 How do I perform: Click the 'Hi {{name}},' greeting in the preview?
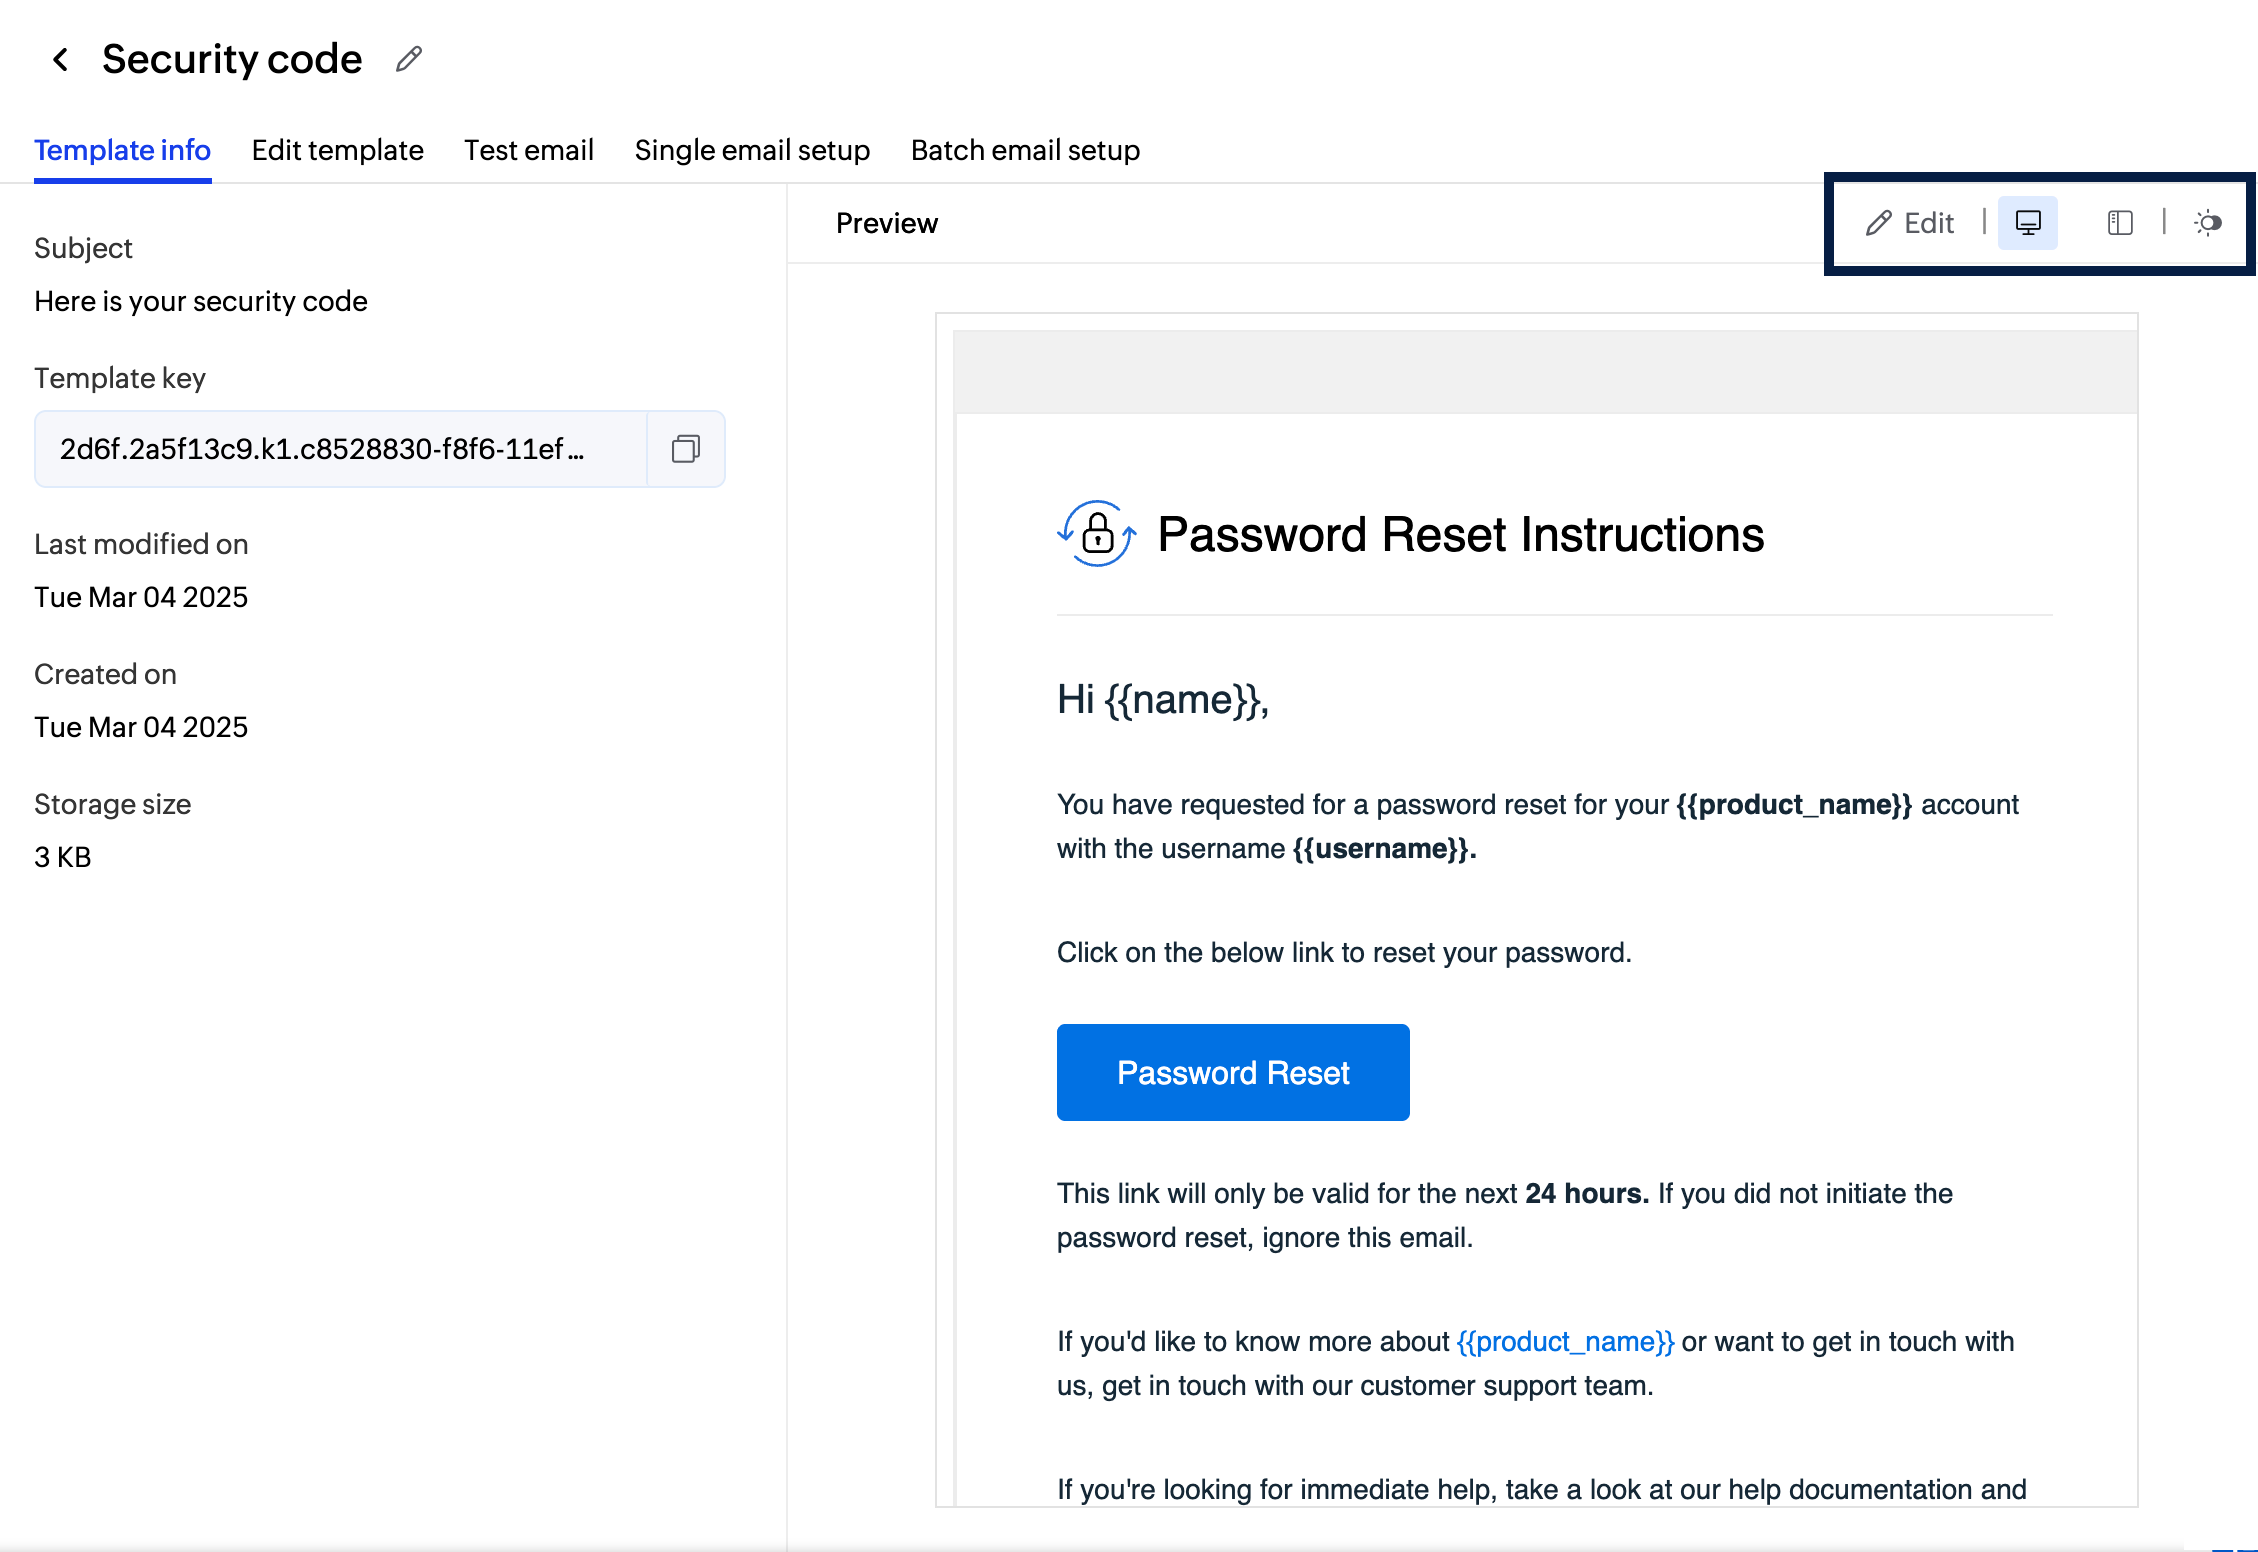point(1163,699)
